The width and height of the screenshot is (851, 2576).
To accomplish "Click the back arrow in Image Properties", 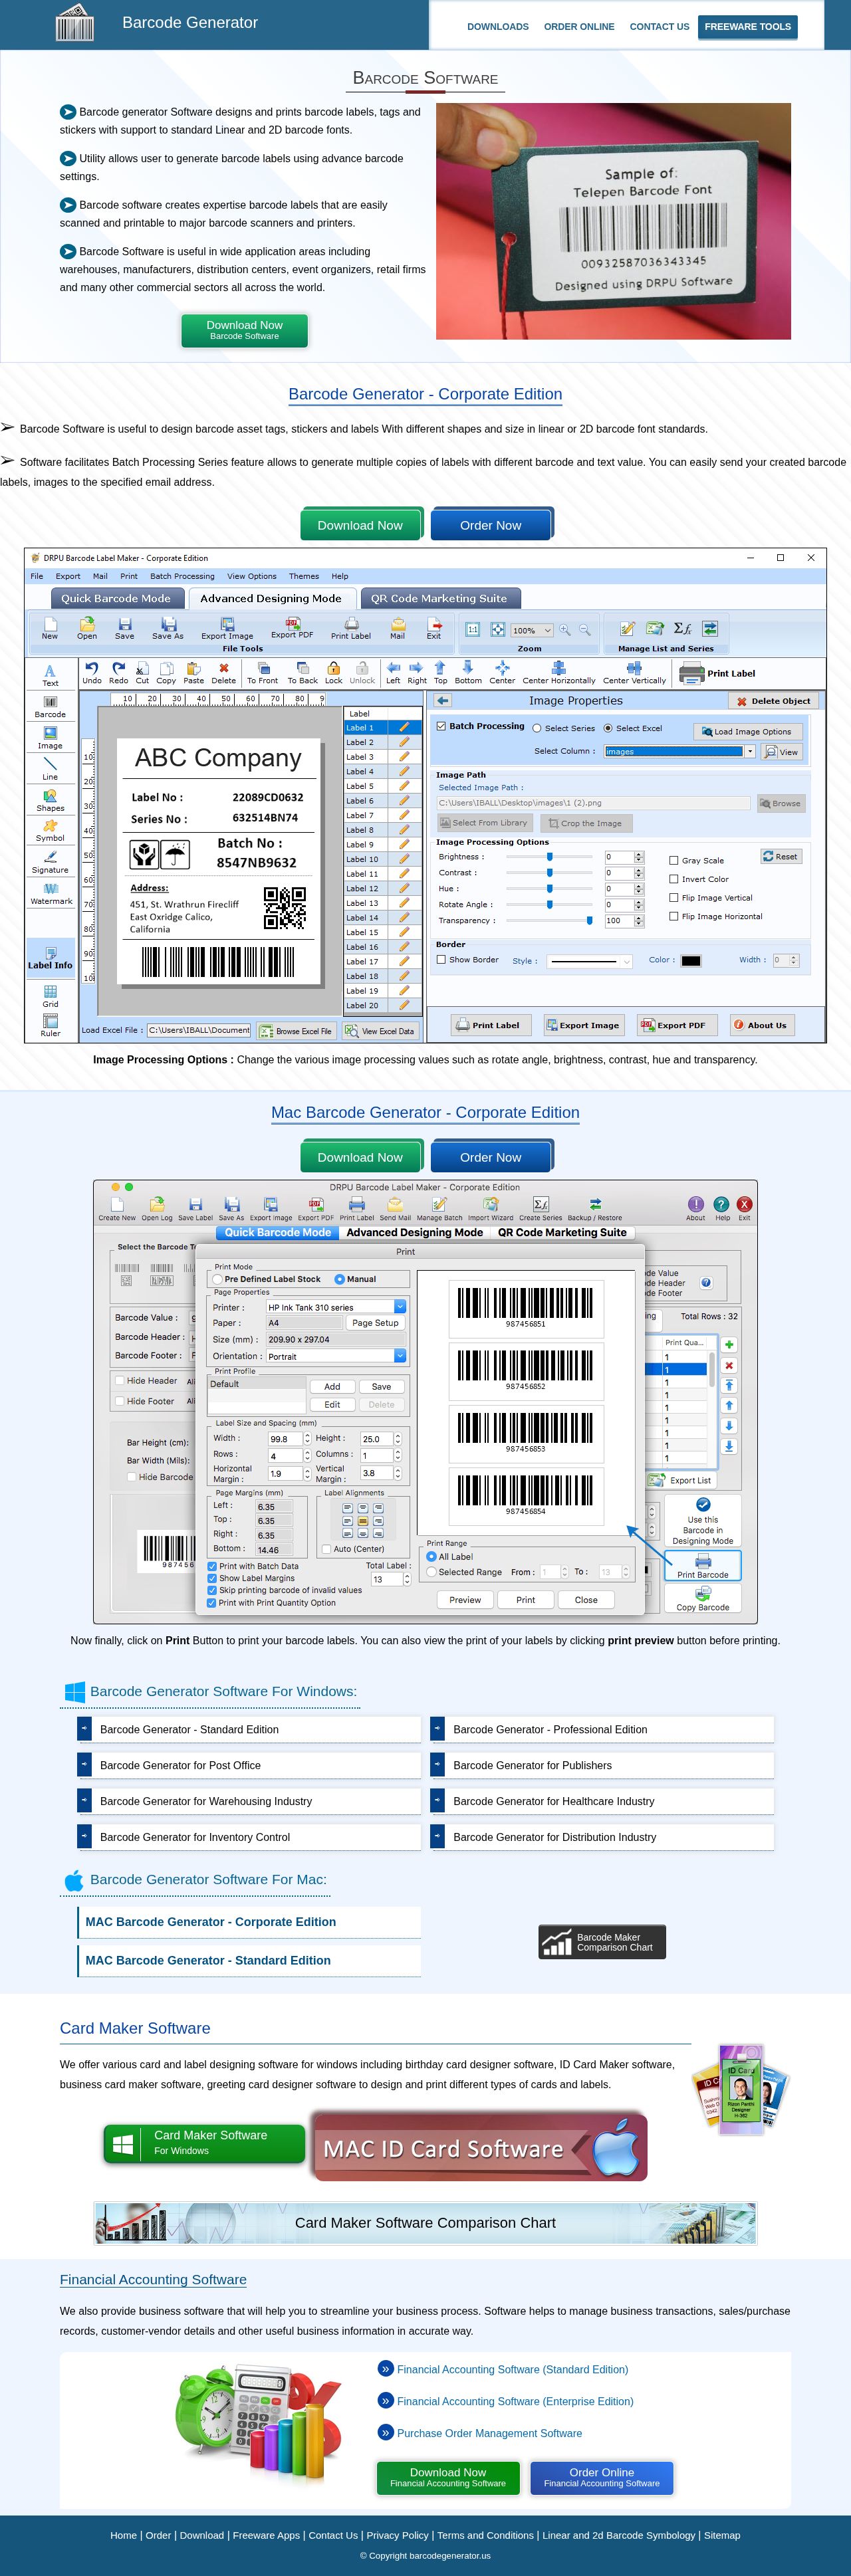I will coord(443,701).
